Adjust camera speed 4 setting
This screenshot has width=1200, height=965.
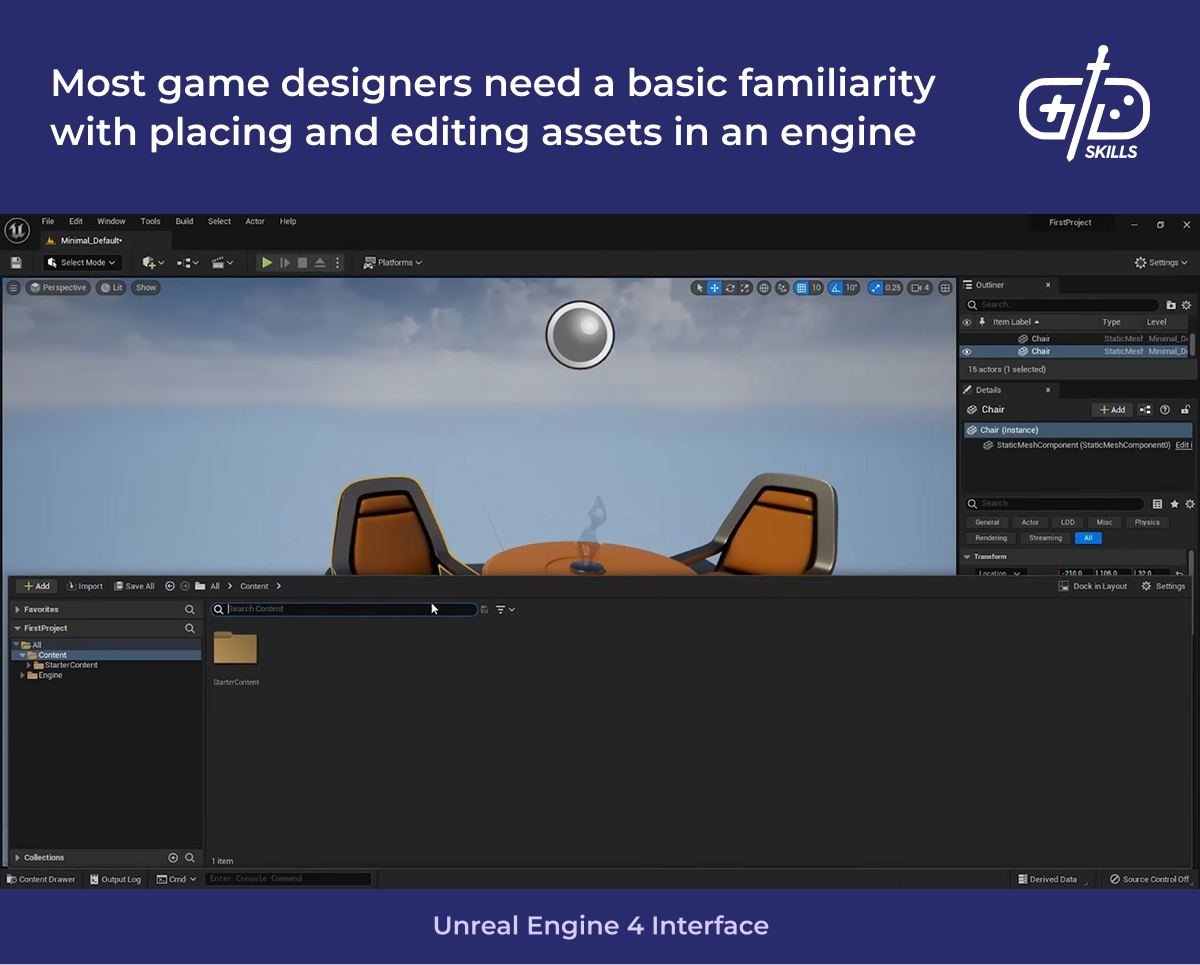tap(920, 288)
